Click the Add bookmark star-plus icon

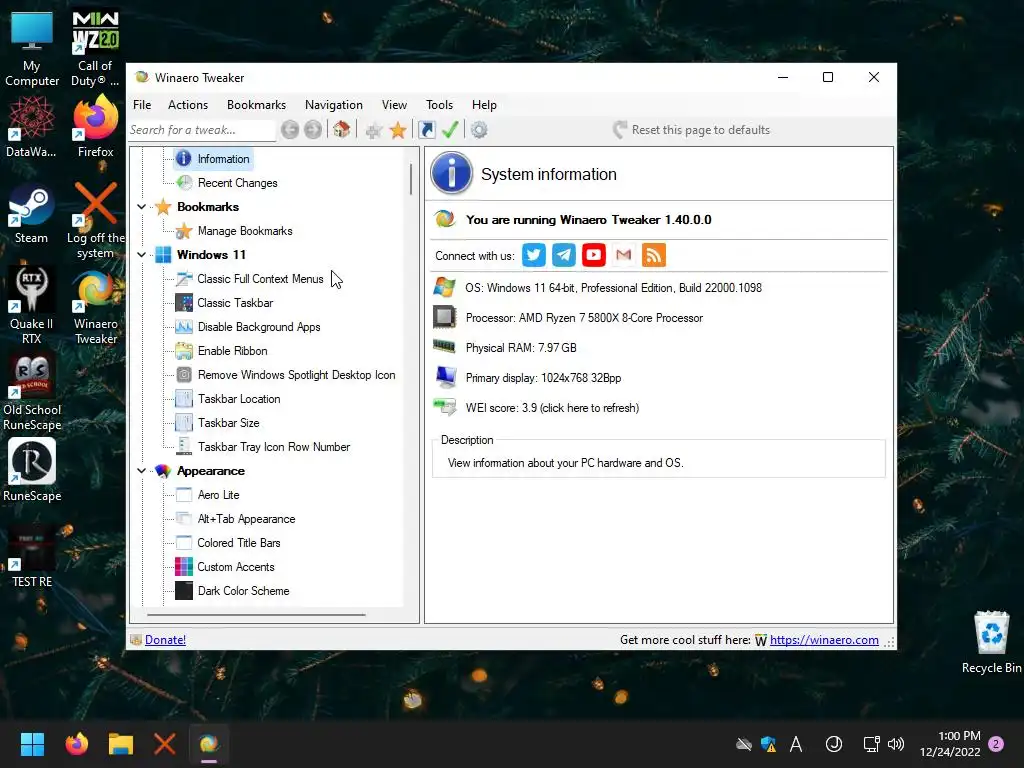coord(374,131)
